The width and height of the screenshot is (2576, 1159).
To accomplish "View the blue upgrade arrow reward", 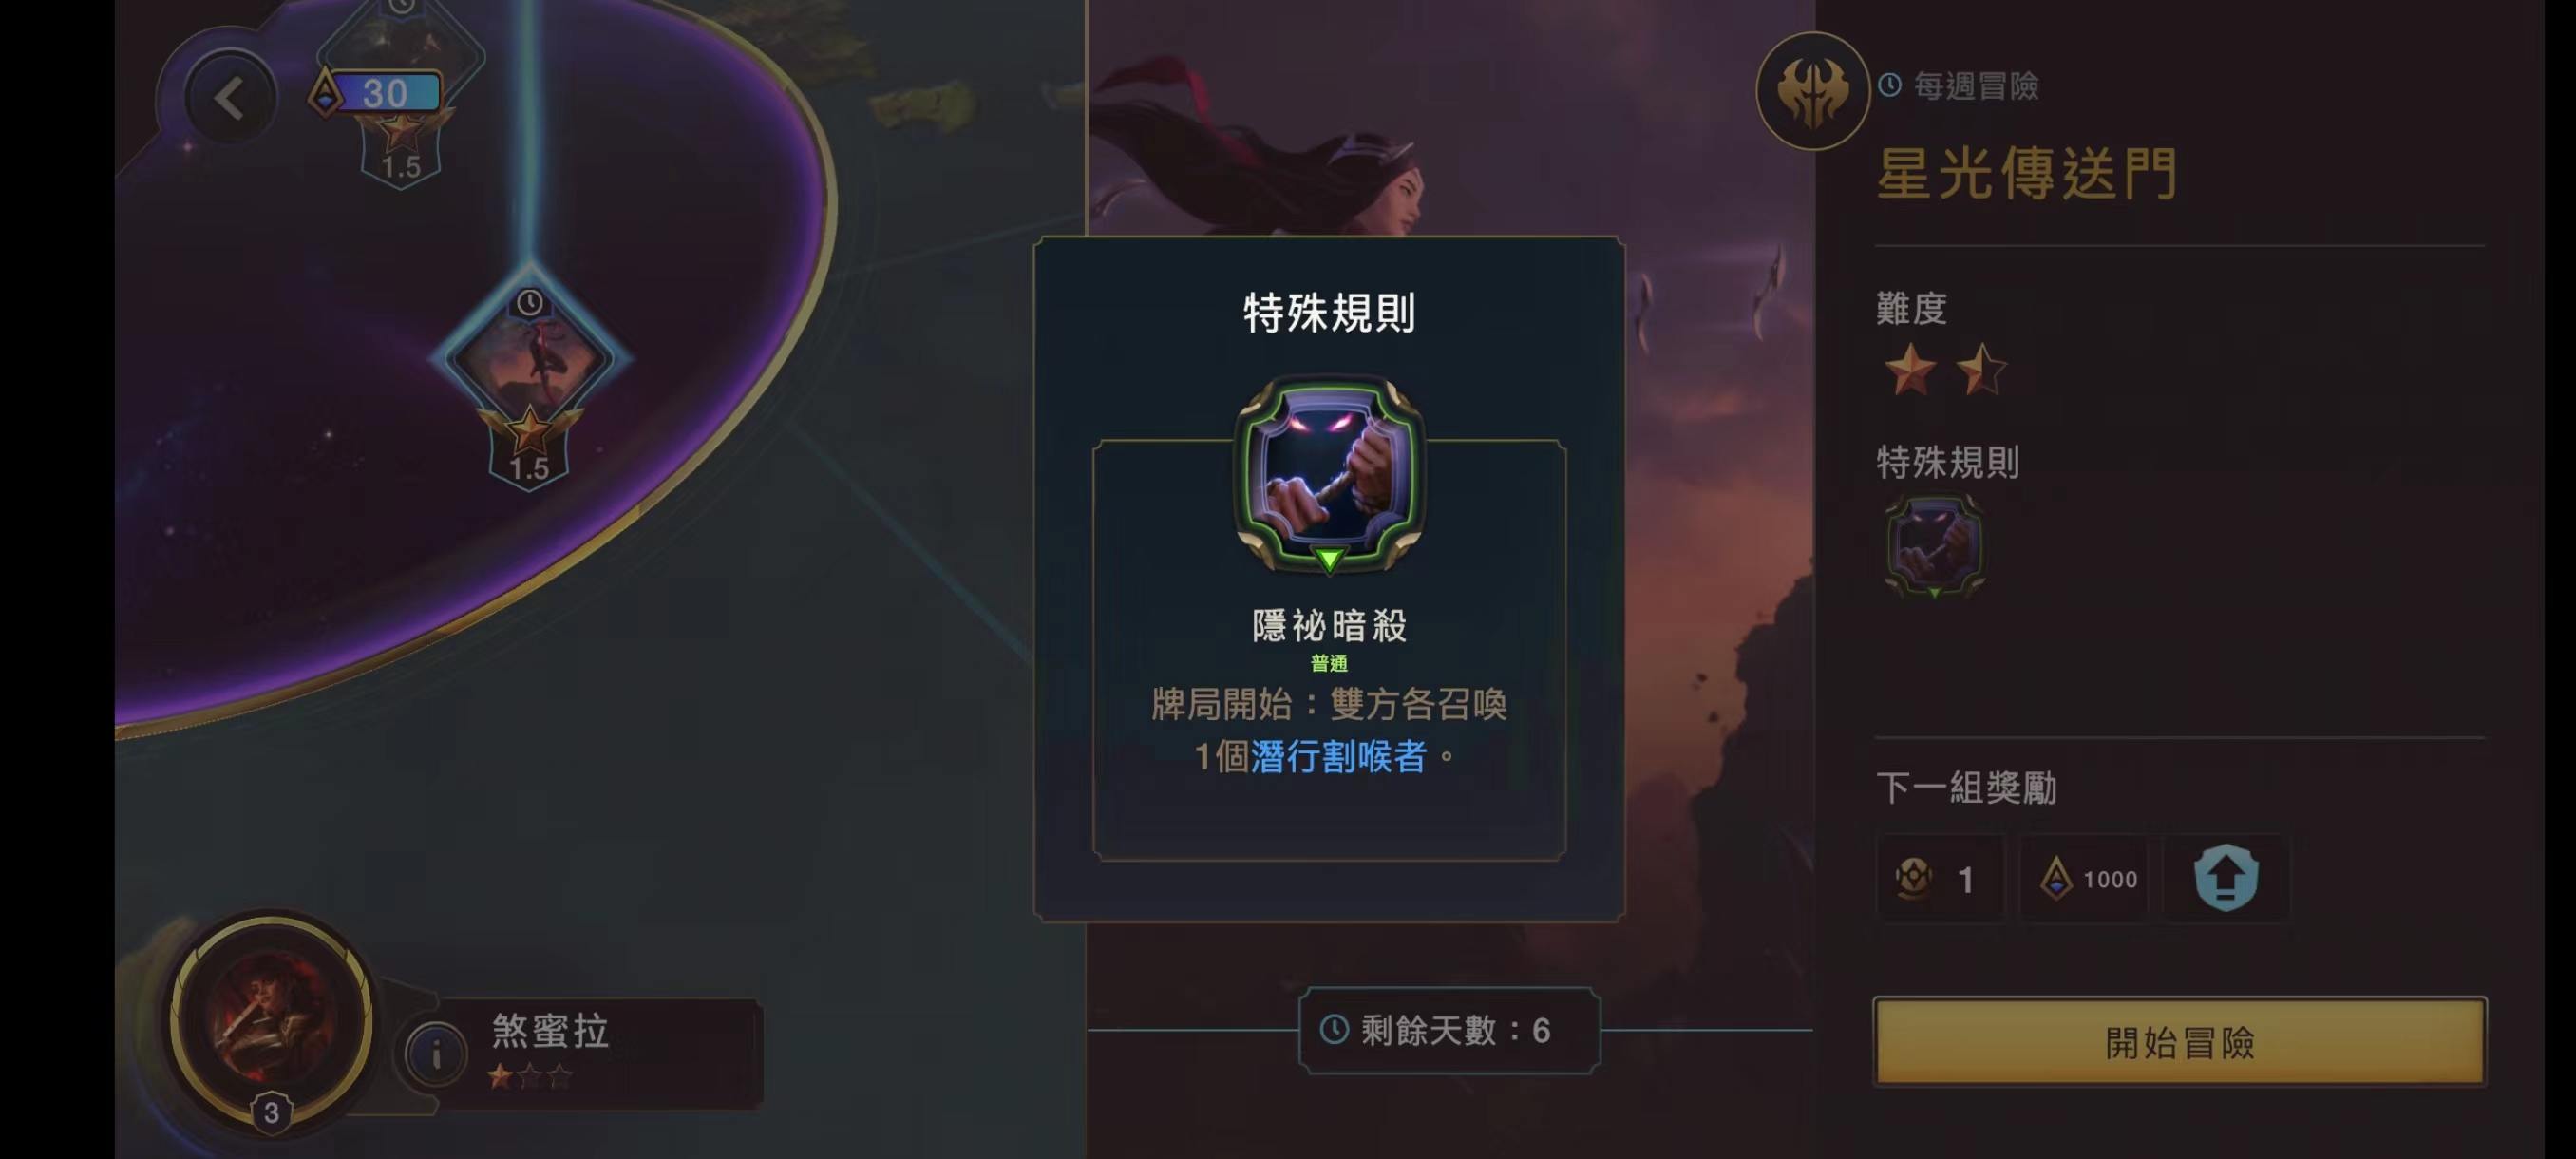I will 2226,878.
